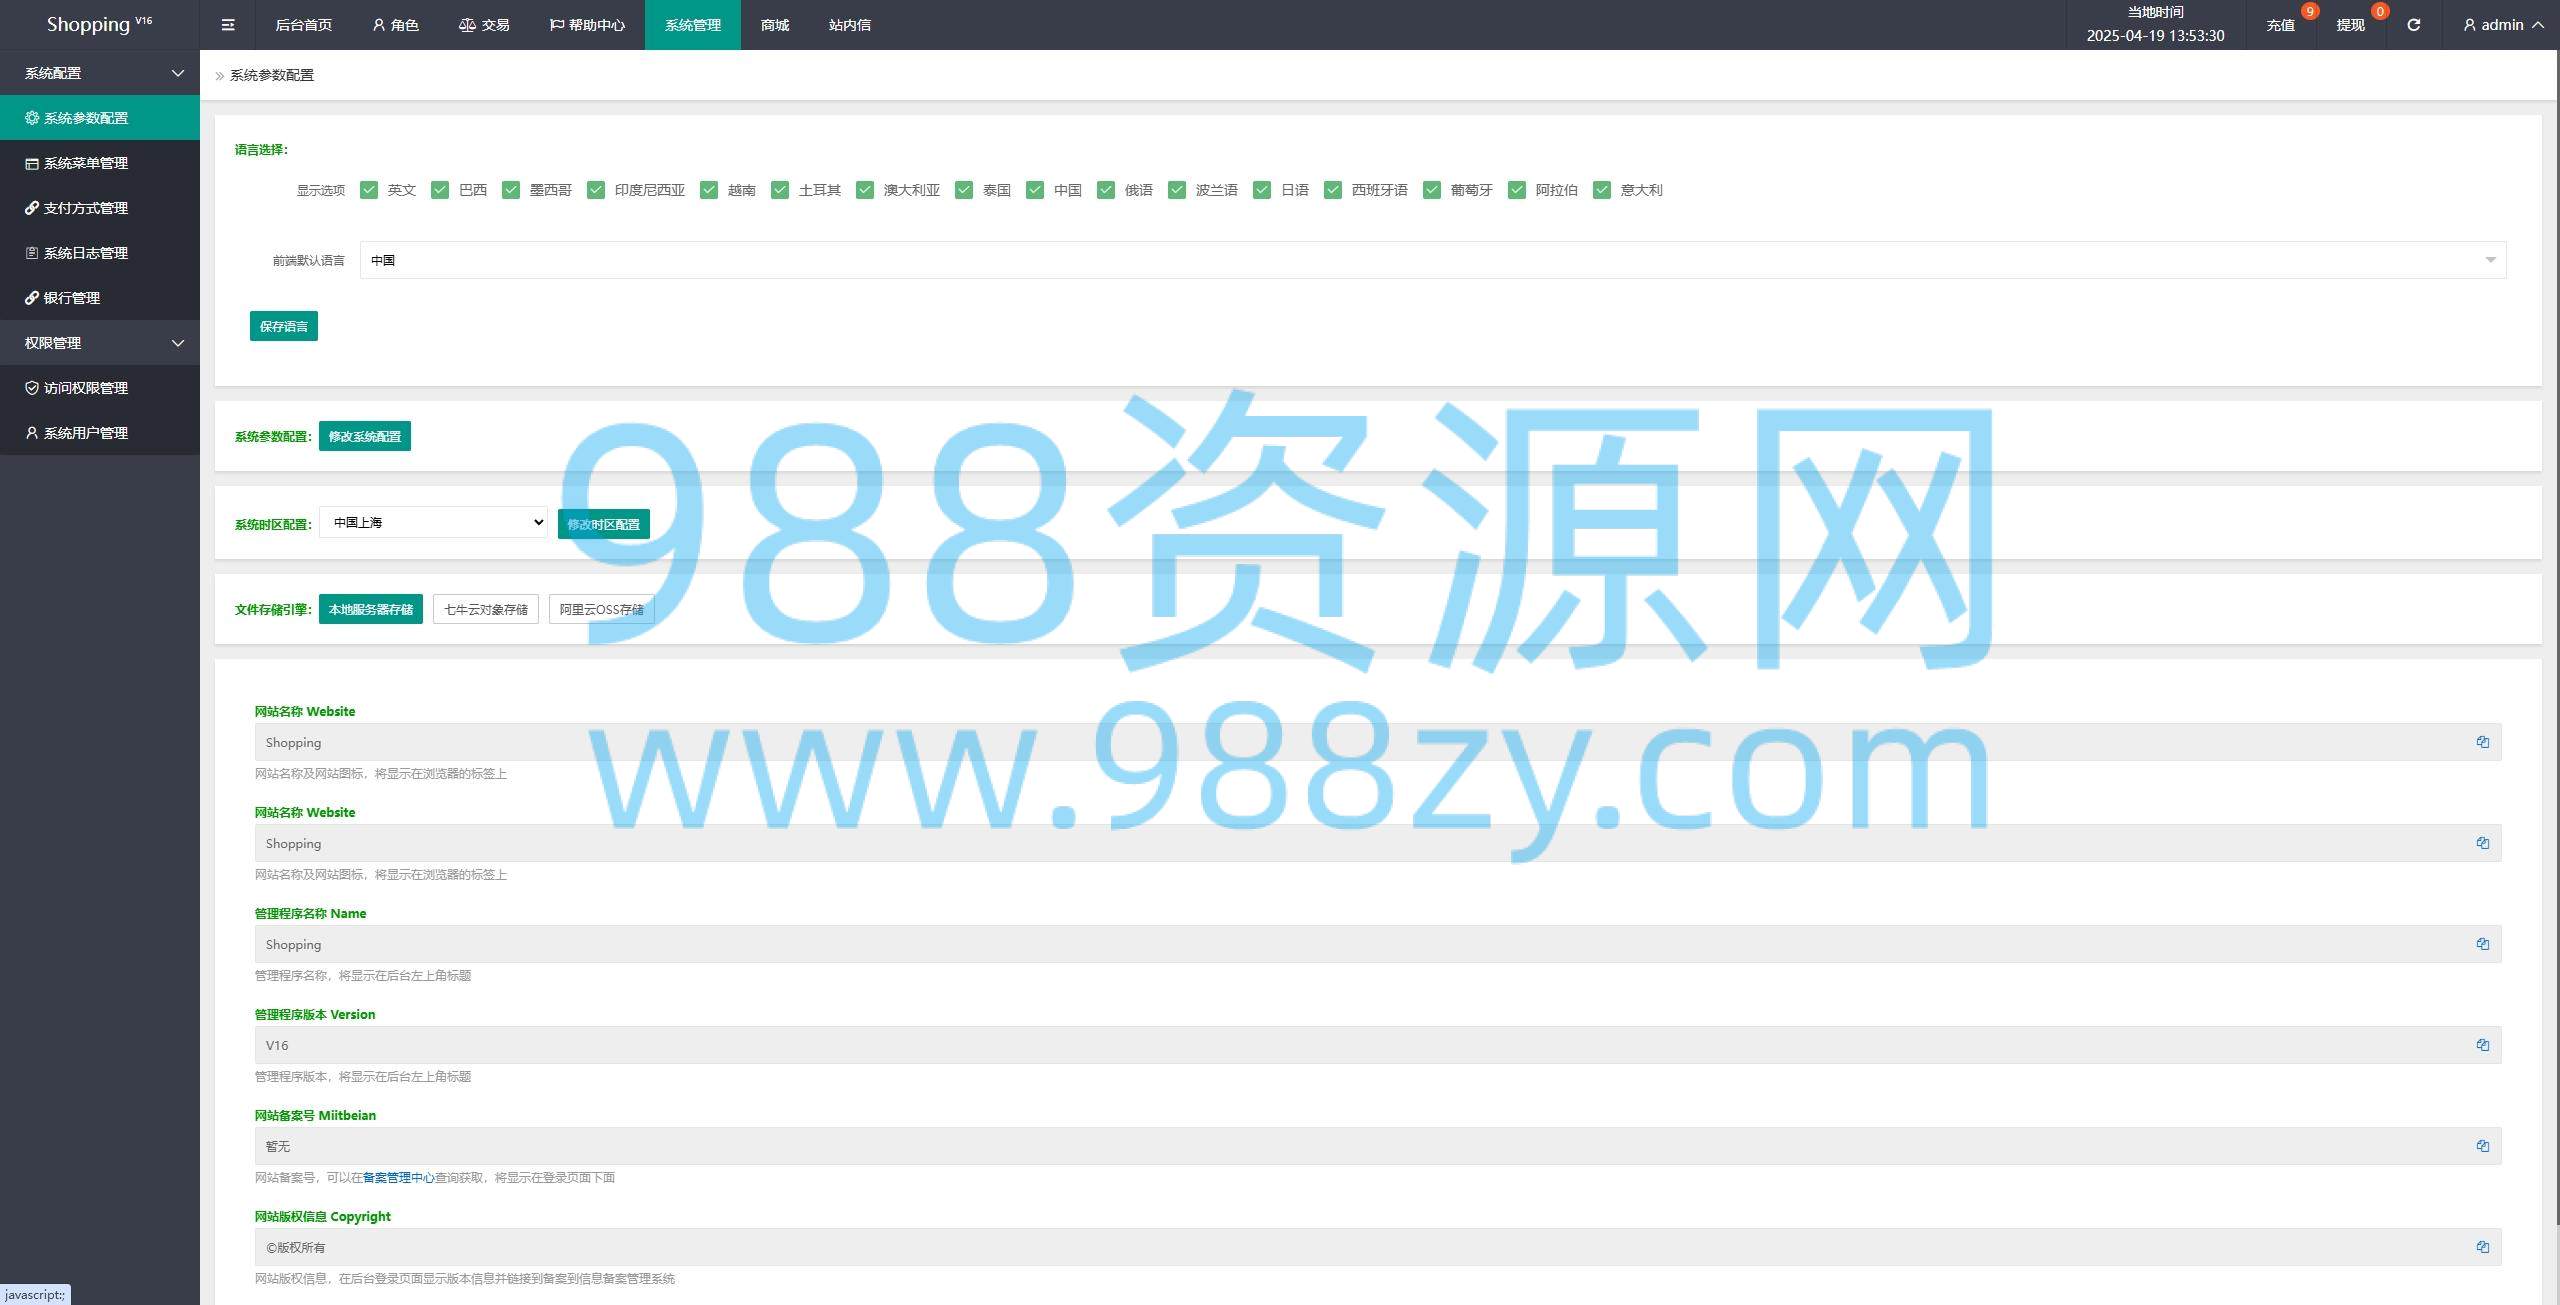Open 充值 notifications with badge 9

click(x=2280, y=25)
